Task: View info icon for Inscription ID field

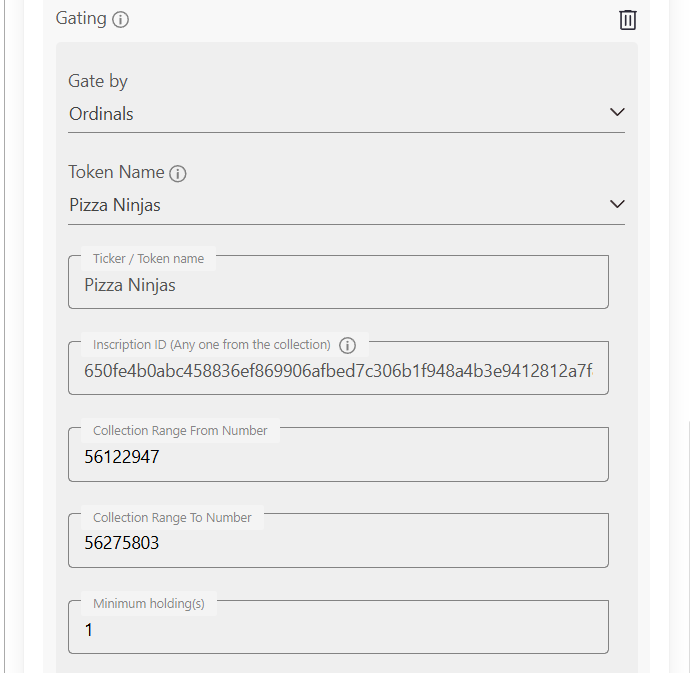Action: [347, 346]
